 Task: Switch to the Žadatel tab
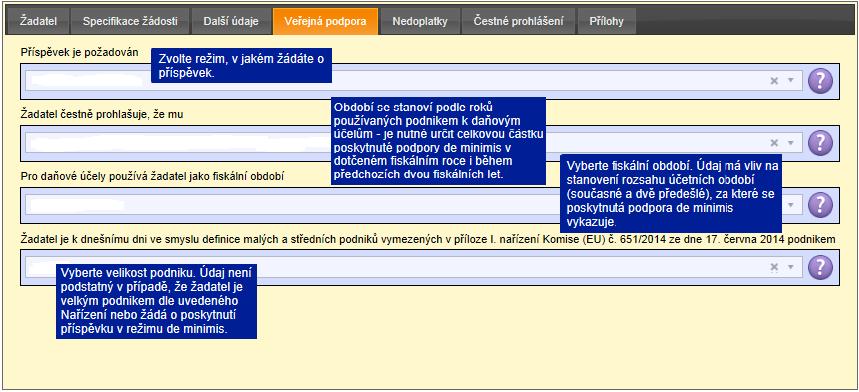coord(38,21)
